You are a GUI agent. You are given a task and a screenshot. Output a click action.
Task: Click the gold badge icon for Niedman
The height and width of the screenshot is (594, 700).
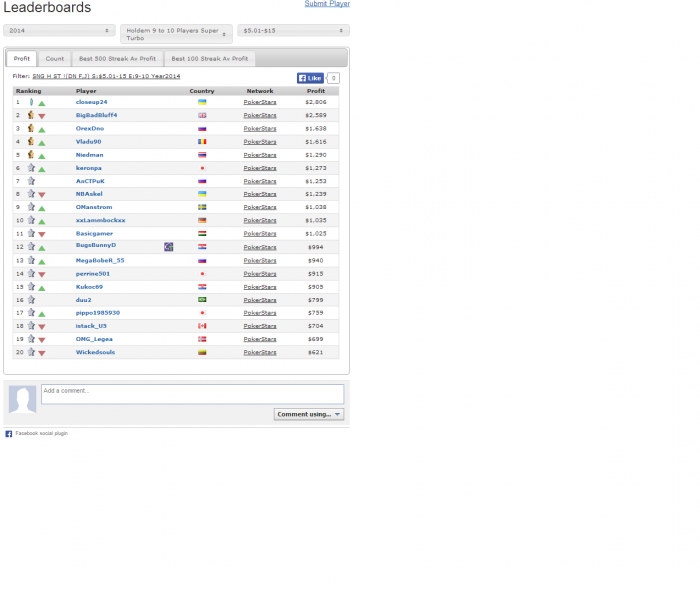tap(31, 155)
